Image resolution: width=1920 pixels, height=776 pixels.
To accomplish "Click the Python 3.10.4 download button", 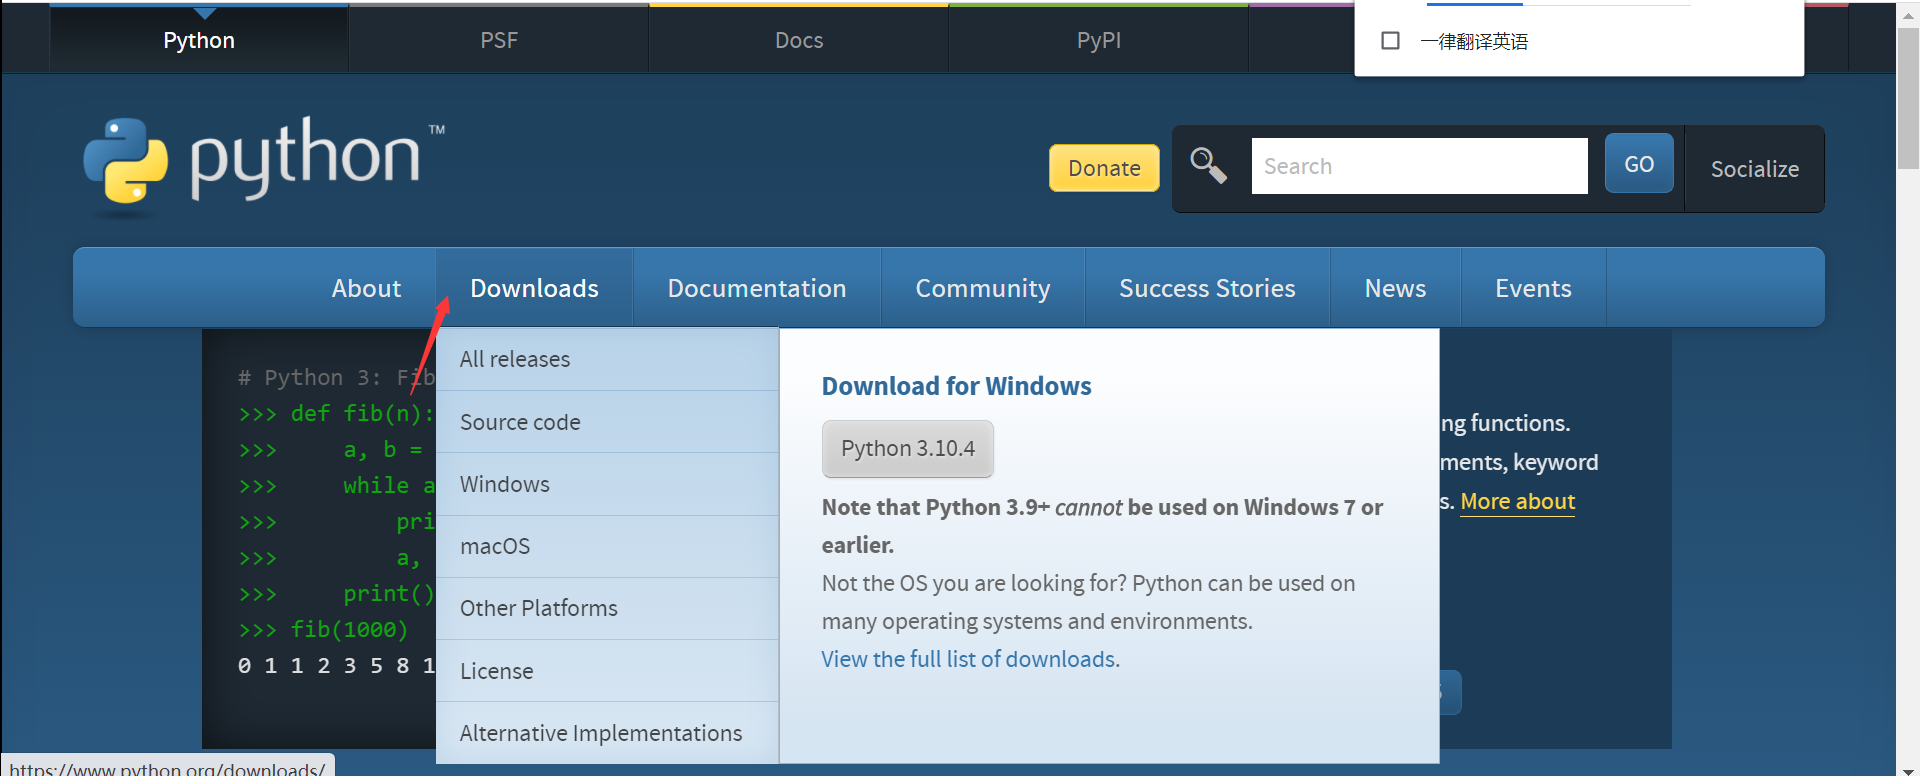I will pos(907,448).
